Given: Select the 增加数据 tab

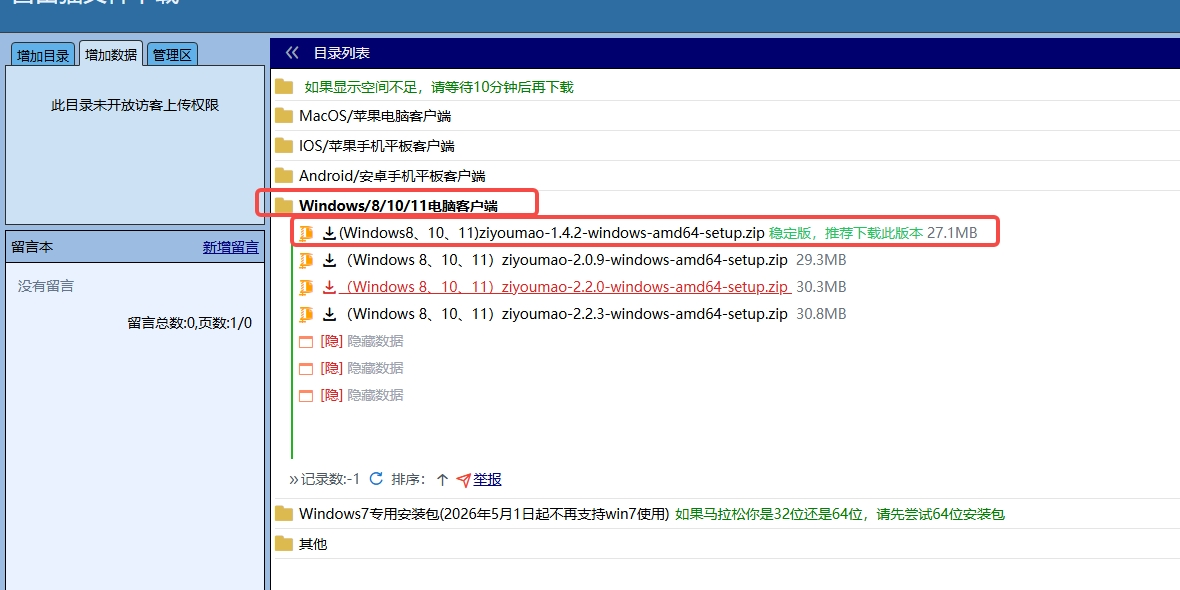Looking at the screenshot, I should [x=111, y=55].
